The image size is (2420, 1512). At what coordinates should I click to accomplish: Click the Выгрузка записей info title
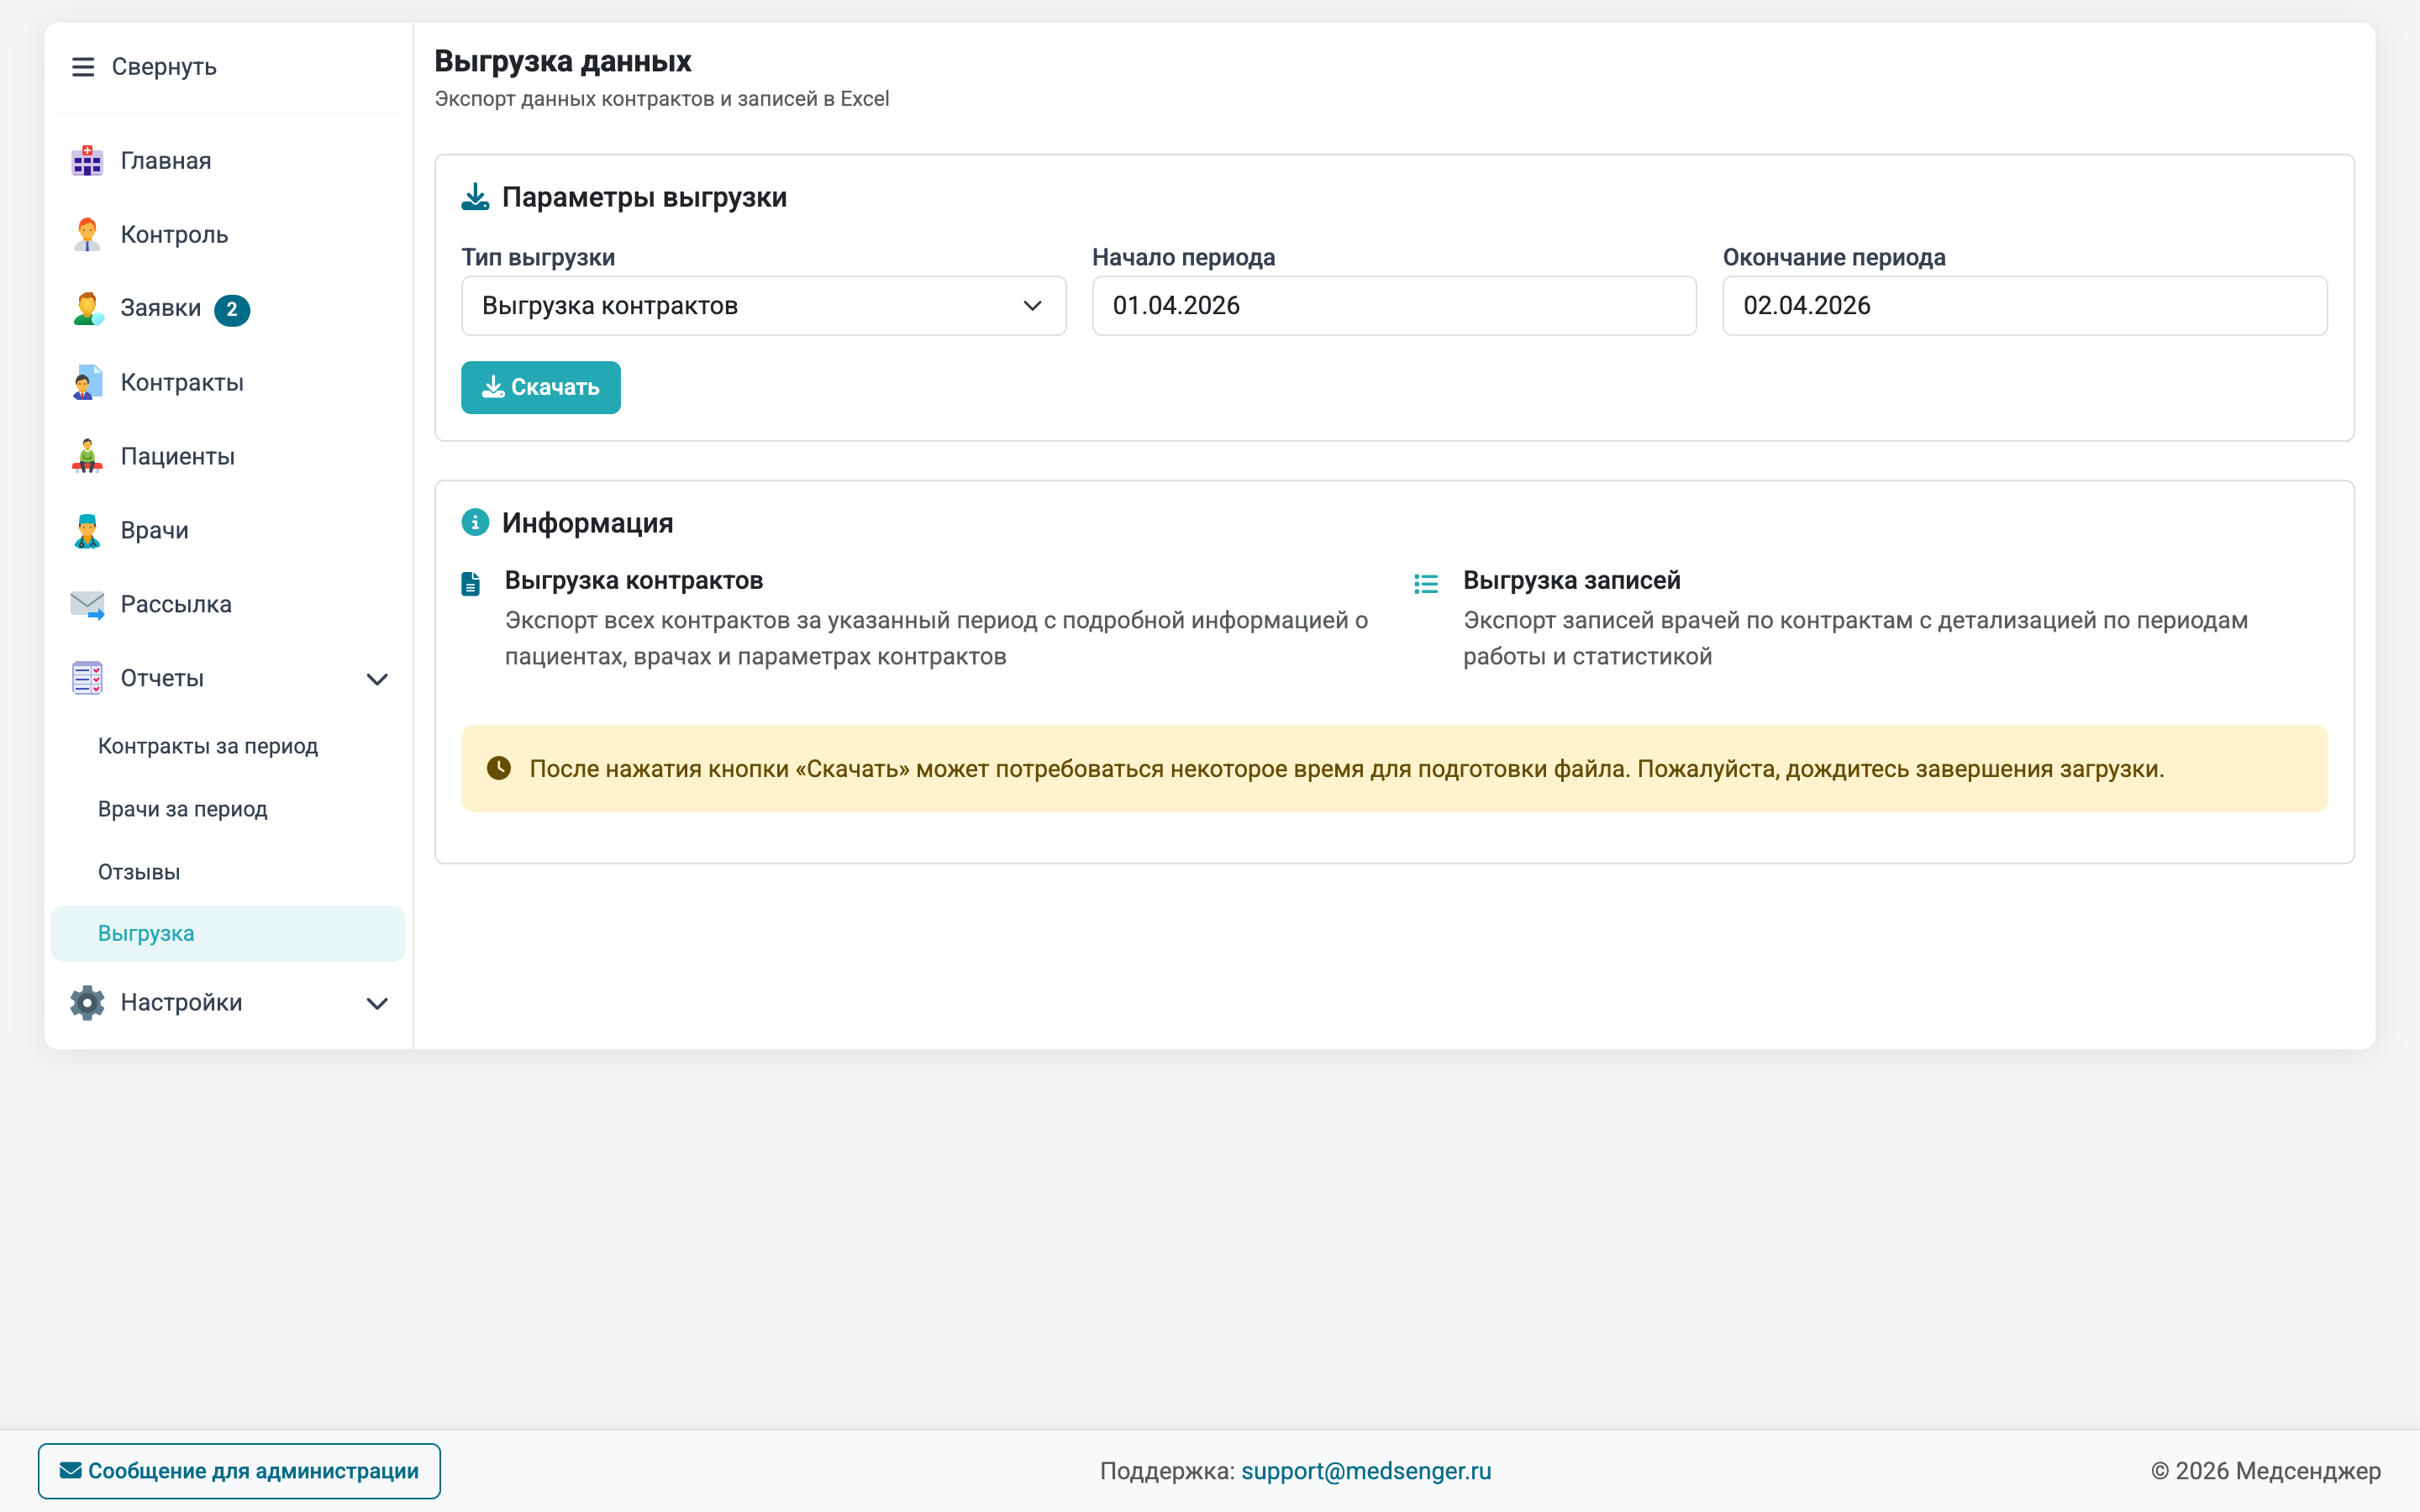tap(1572, 581)
